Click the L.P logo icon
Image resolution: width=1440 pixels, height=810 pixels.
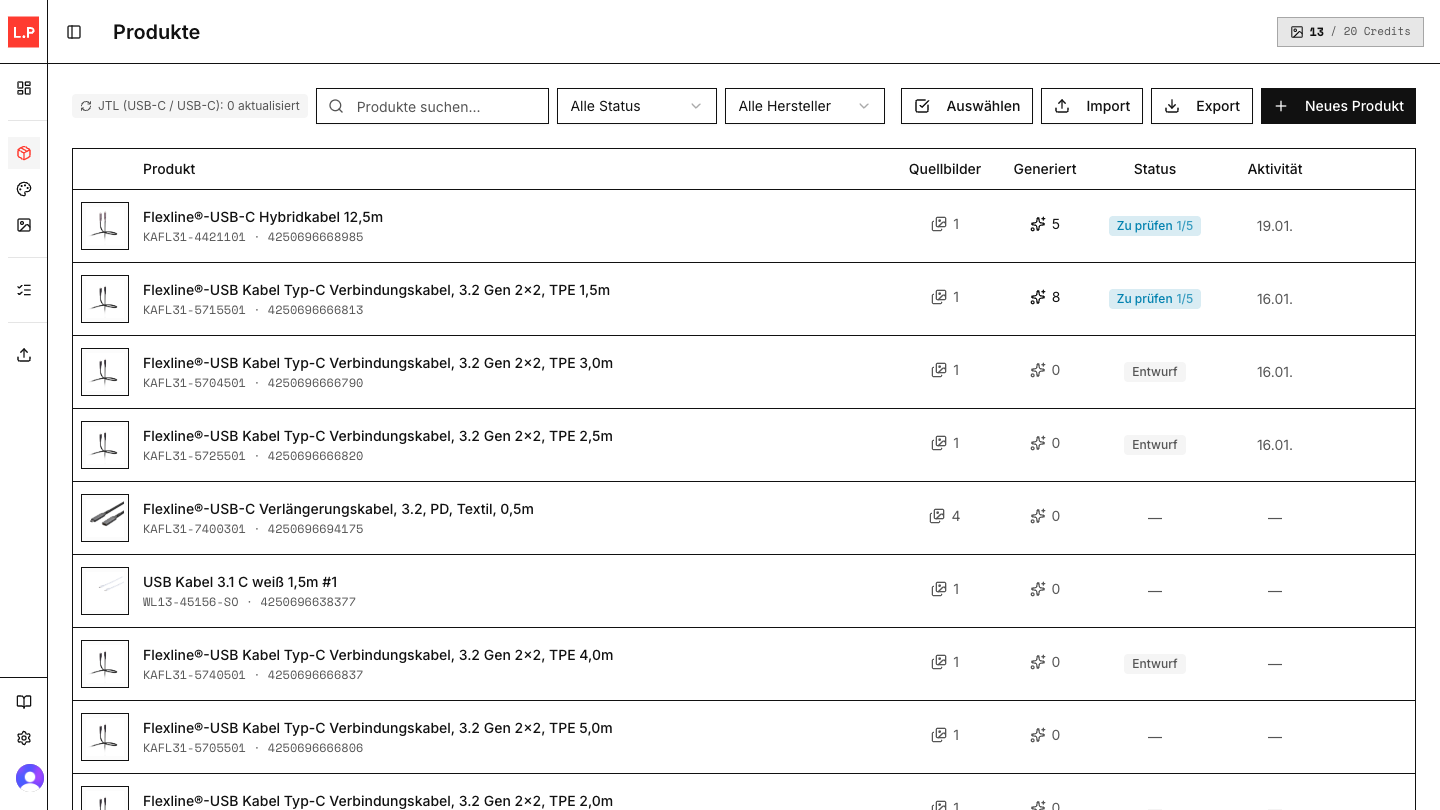pyautogui.click(x=24, y=32)
